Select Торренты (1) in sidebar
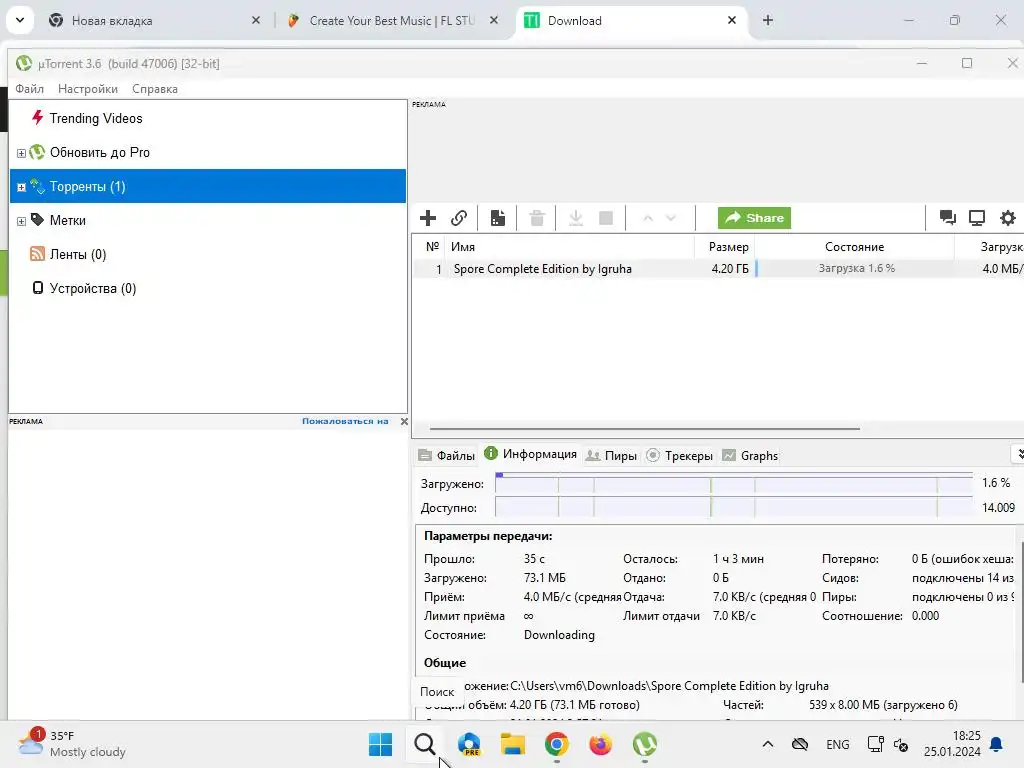This screenshot has width=1024, height=768. pos(208,186)
